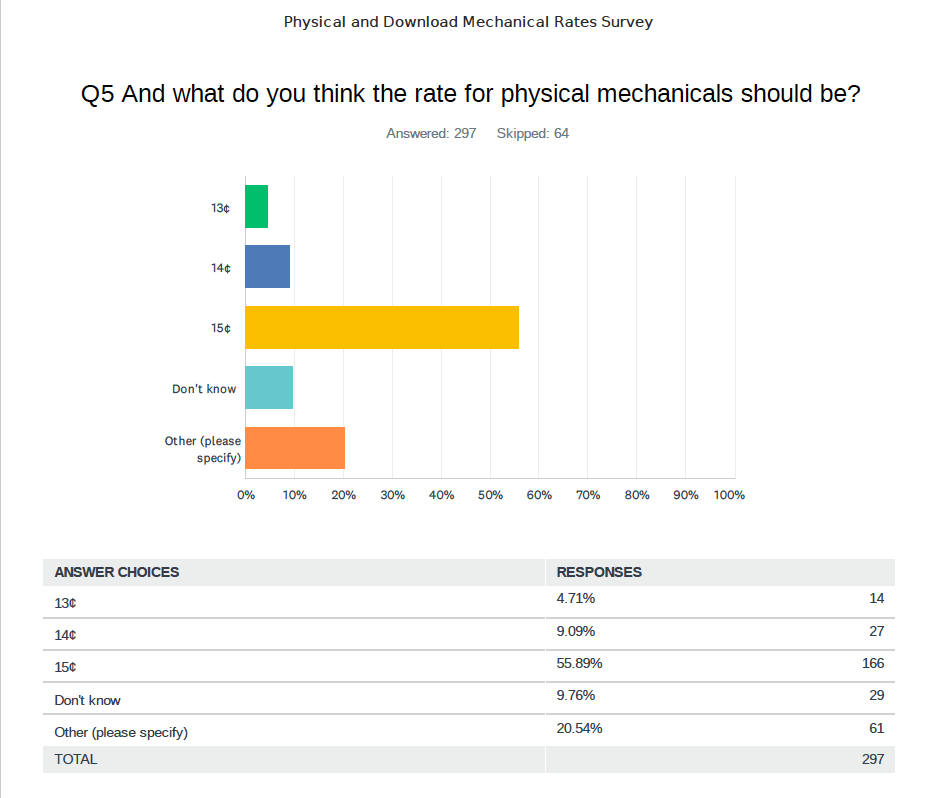Click the TOTAL row label
The image size is (931, 798).
coord(76,759)
